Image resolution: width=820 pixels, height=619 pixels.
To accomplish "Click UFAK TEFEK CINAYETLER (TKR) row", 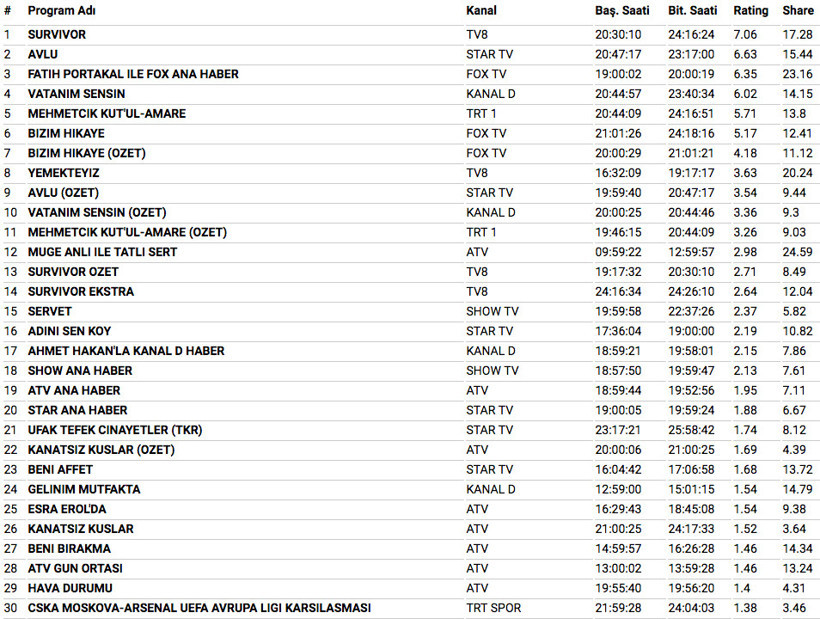I will click(x=115, y=430).
